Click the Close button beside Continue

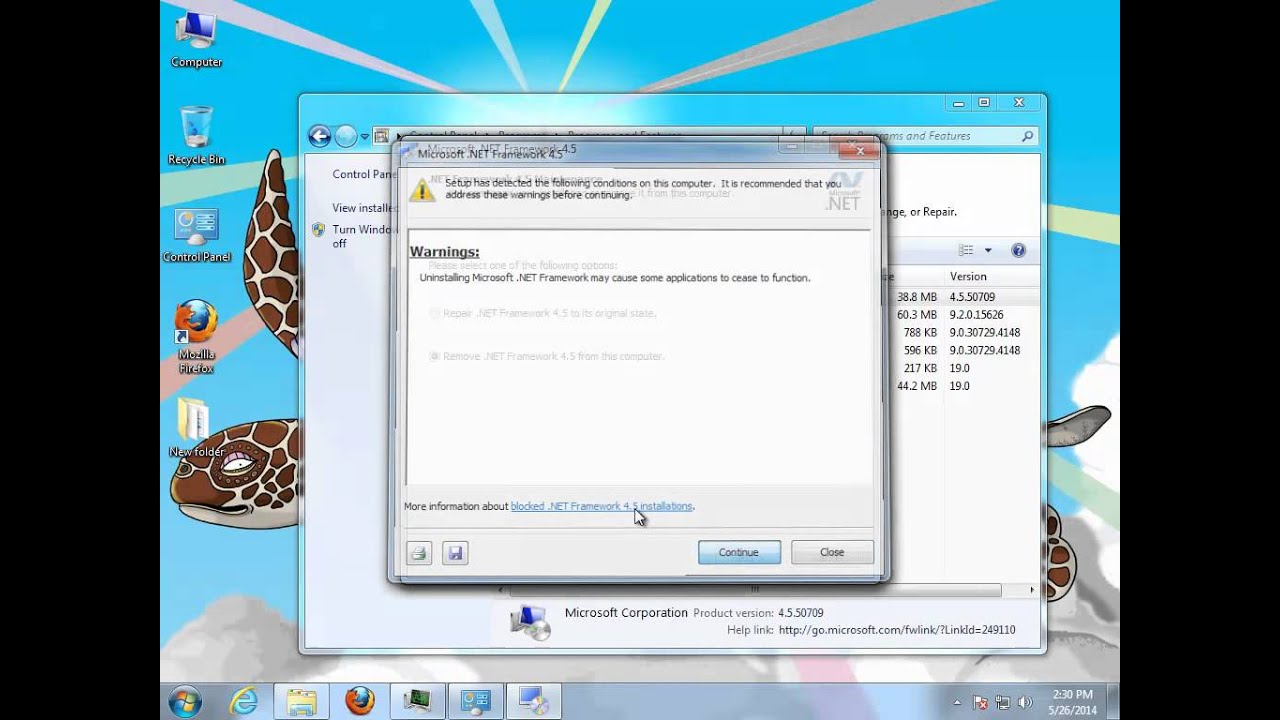pyautogui.click(x=832, y=552)
